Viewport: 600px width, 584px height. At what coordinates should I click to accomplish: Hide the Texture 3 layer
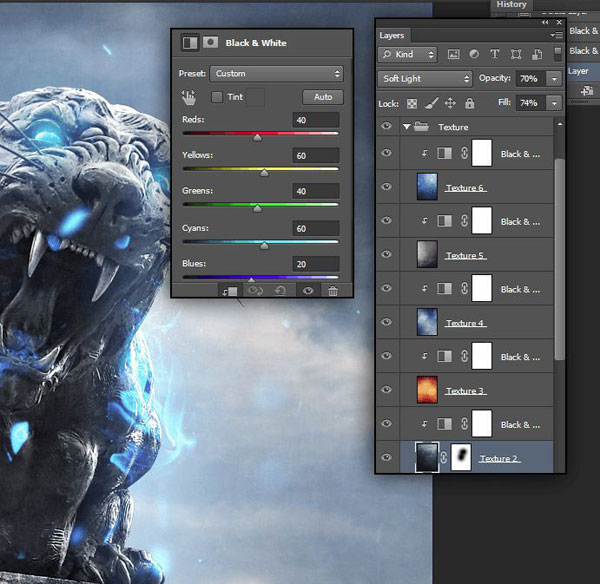(386, 390)
